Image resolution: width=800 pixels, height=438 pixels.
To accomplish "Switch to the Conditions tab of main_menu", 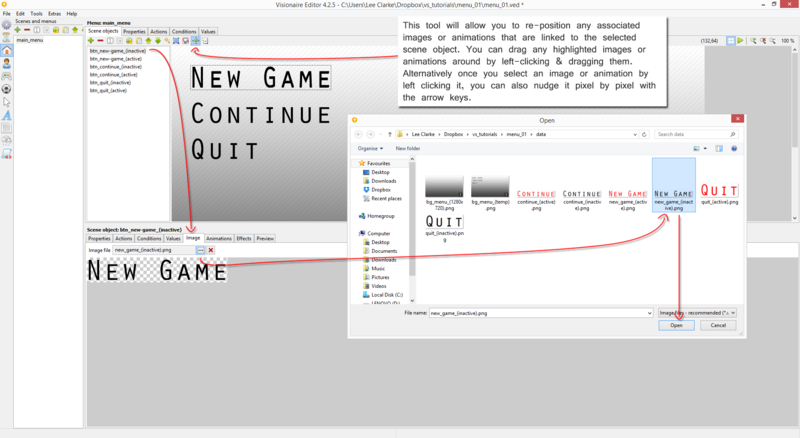I will coord(184,31).
